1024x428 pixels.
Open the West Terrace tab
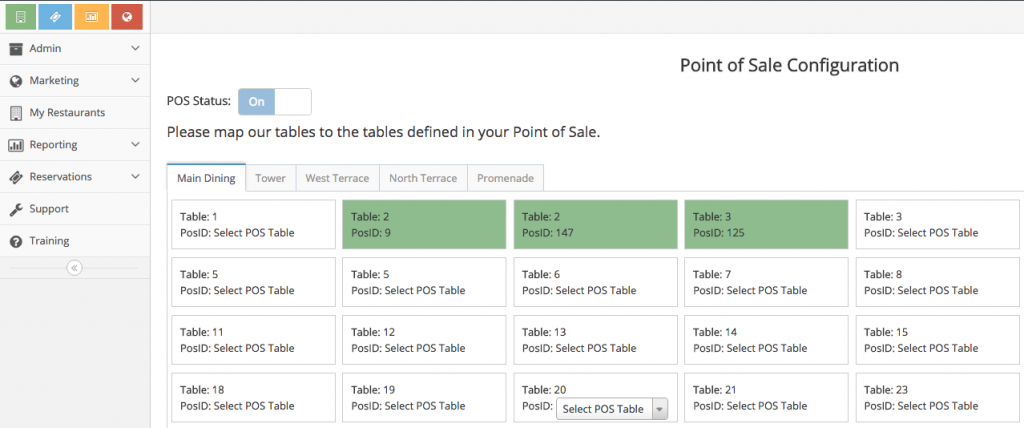pyautogui.click(x=337, y=178)
